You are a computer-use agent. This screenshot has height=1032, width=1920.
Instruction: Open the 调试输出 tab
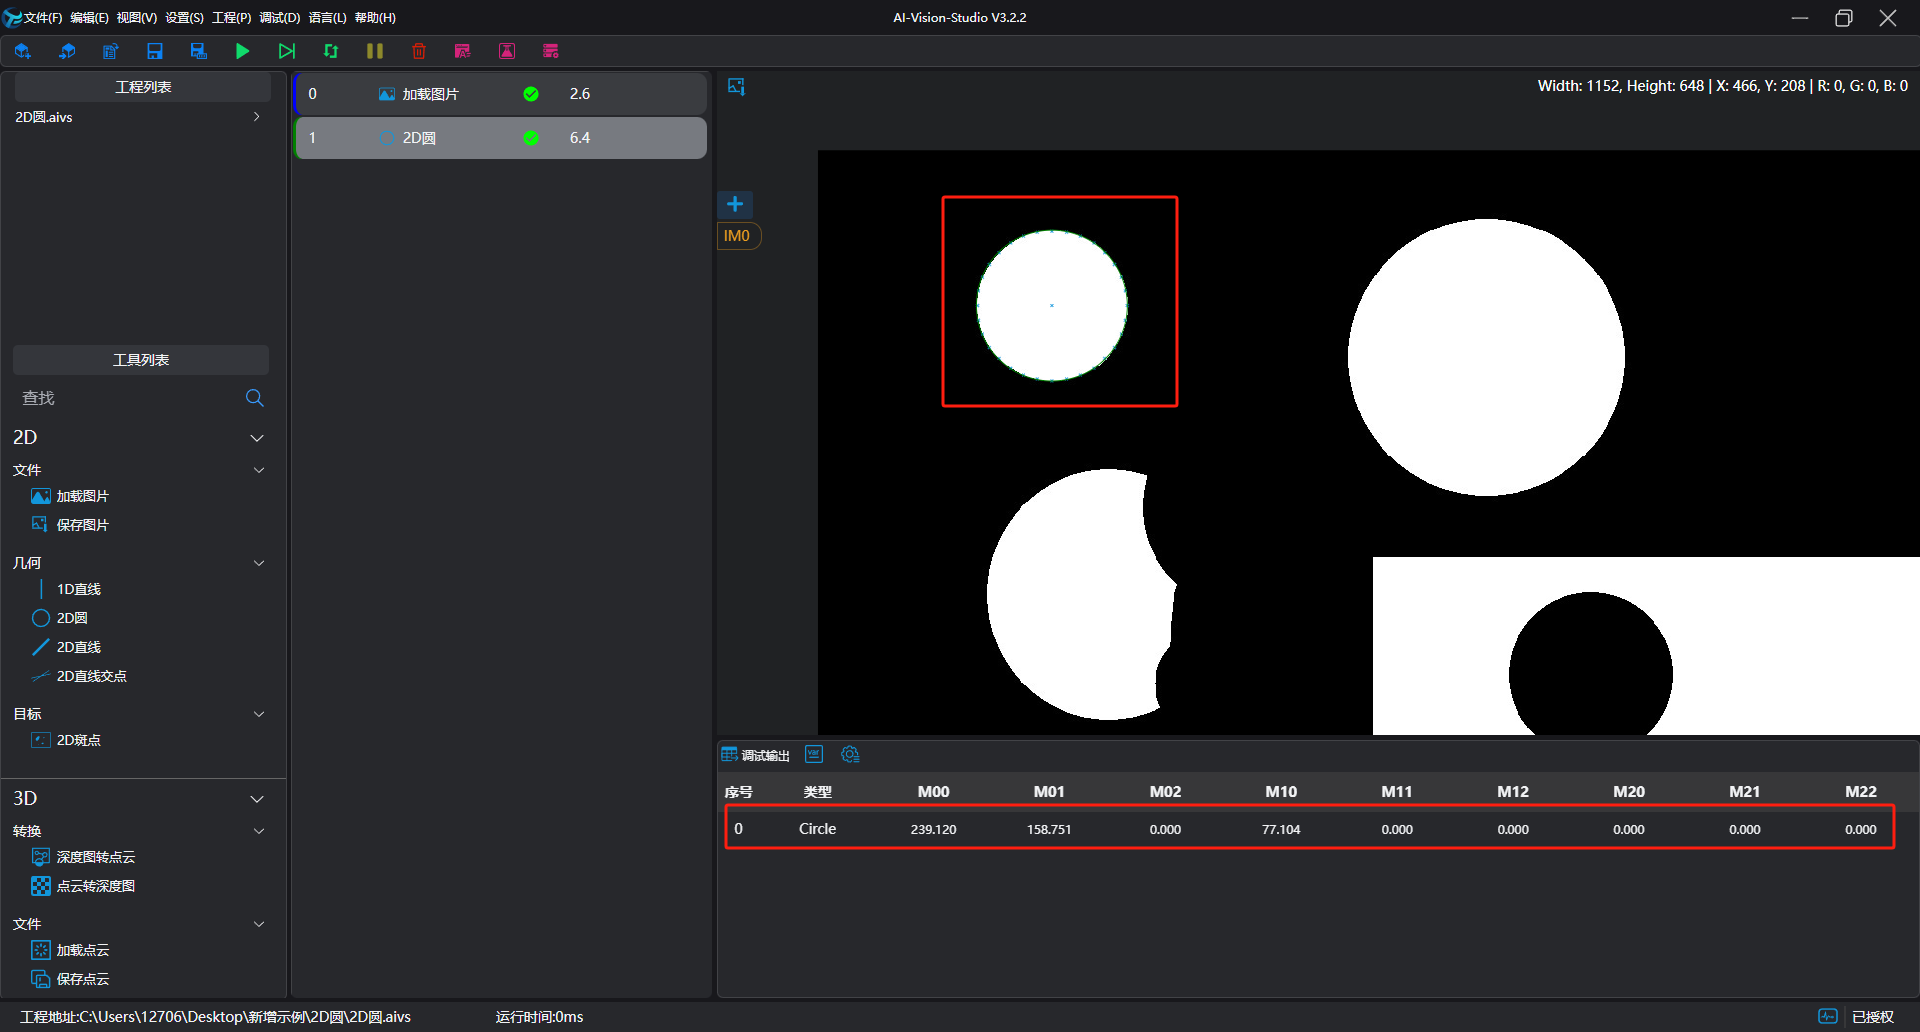[x=756, y=755]
